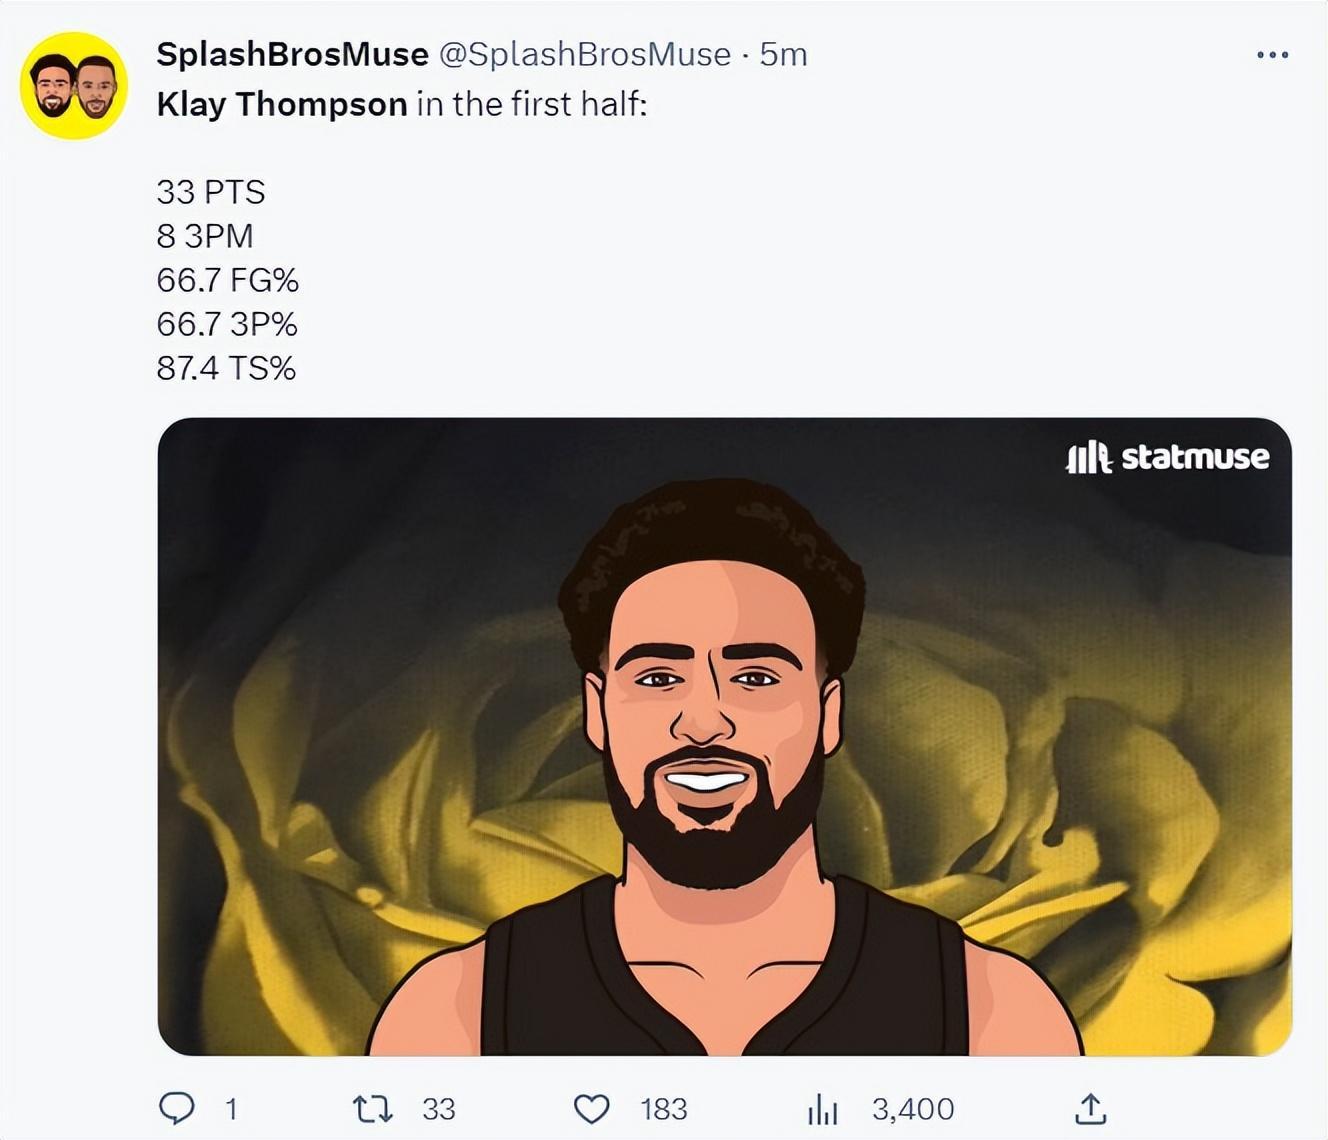Open the SplashBrosMuse profile avatar
The image size is (1328, 1140).
74,86
